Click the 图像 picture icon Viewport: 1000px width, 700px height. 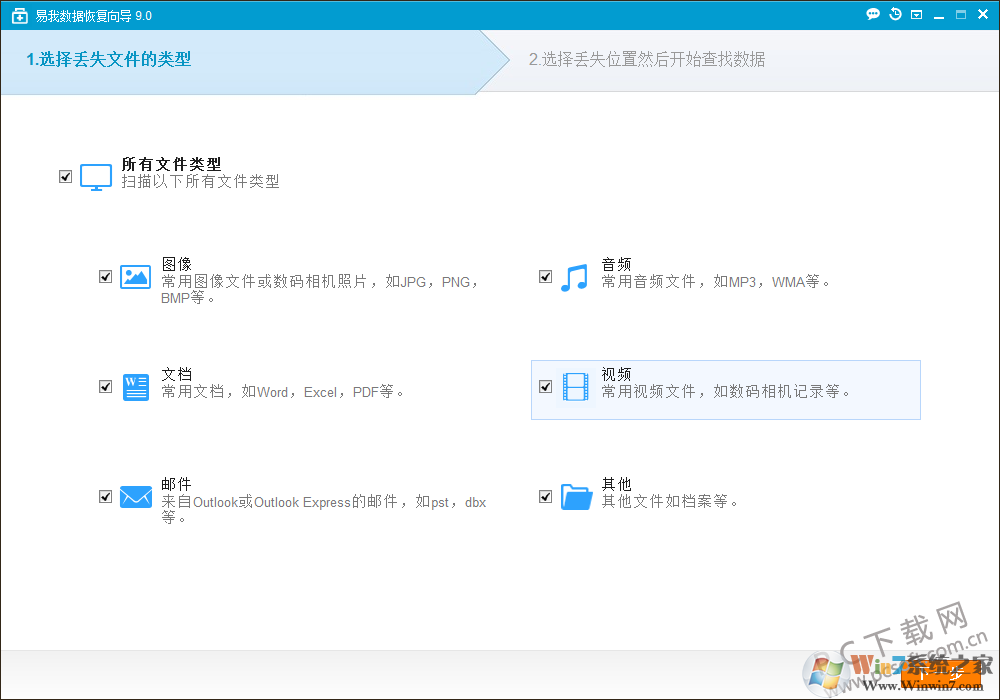135,277
